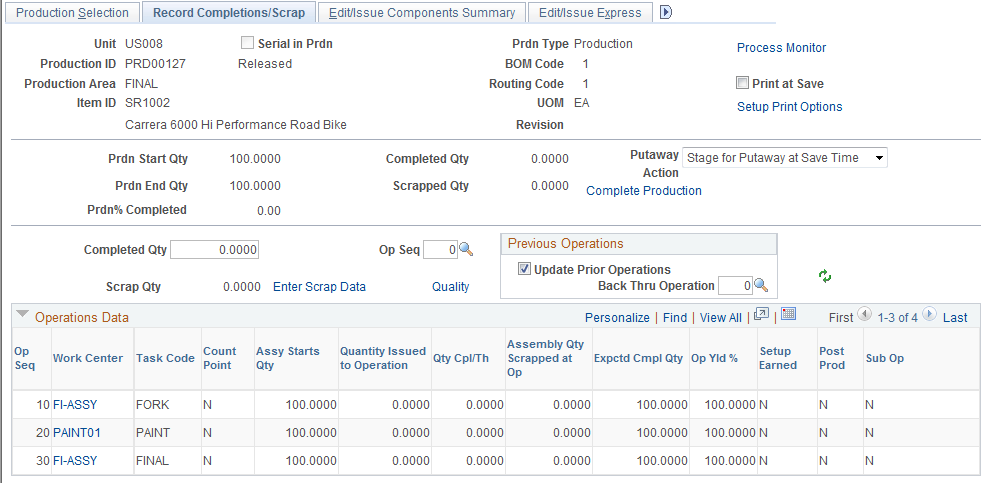Image resolution: width=988 pixels, height=483 pixels.
Task: Open Back Thru Operation lookup magnifier
Action: point(761,286)
